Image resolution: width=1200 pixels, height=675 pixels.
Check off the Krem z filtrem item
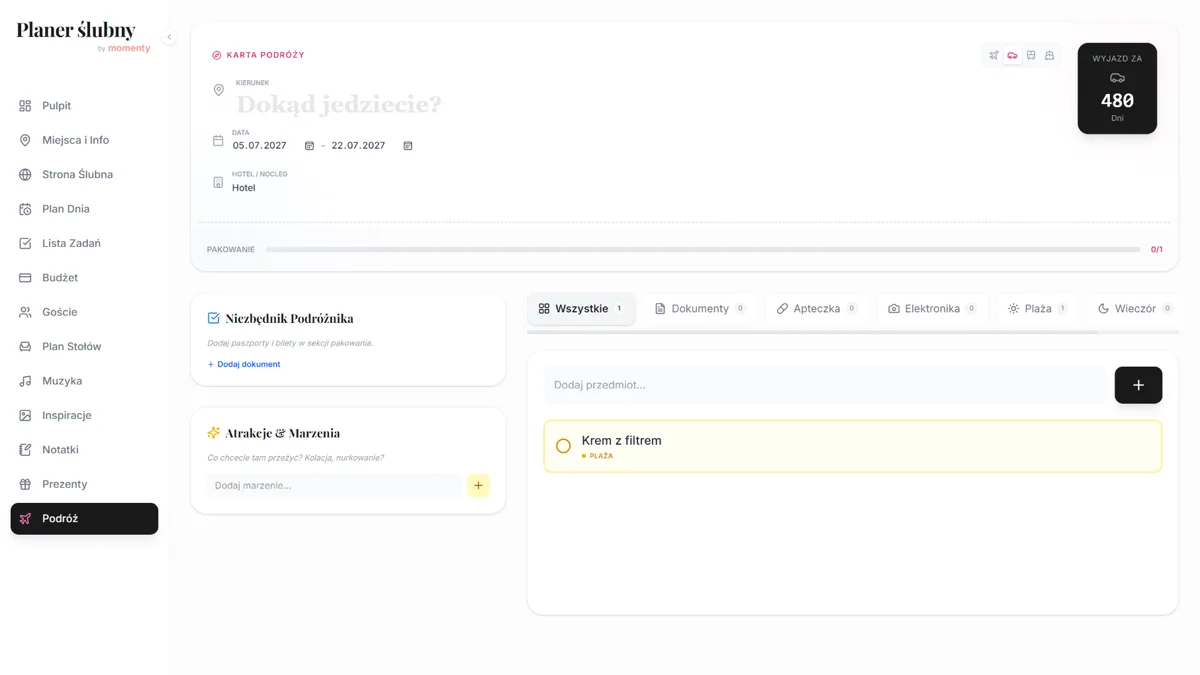[x=563, y=445]
